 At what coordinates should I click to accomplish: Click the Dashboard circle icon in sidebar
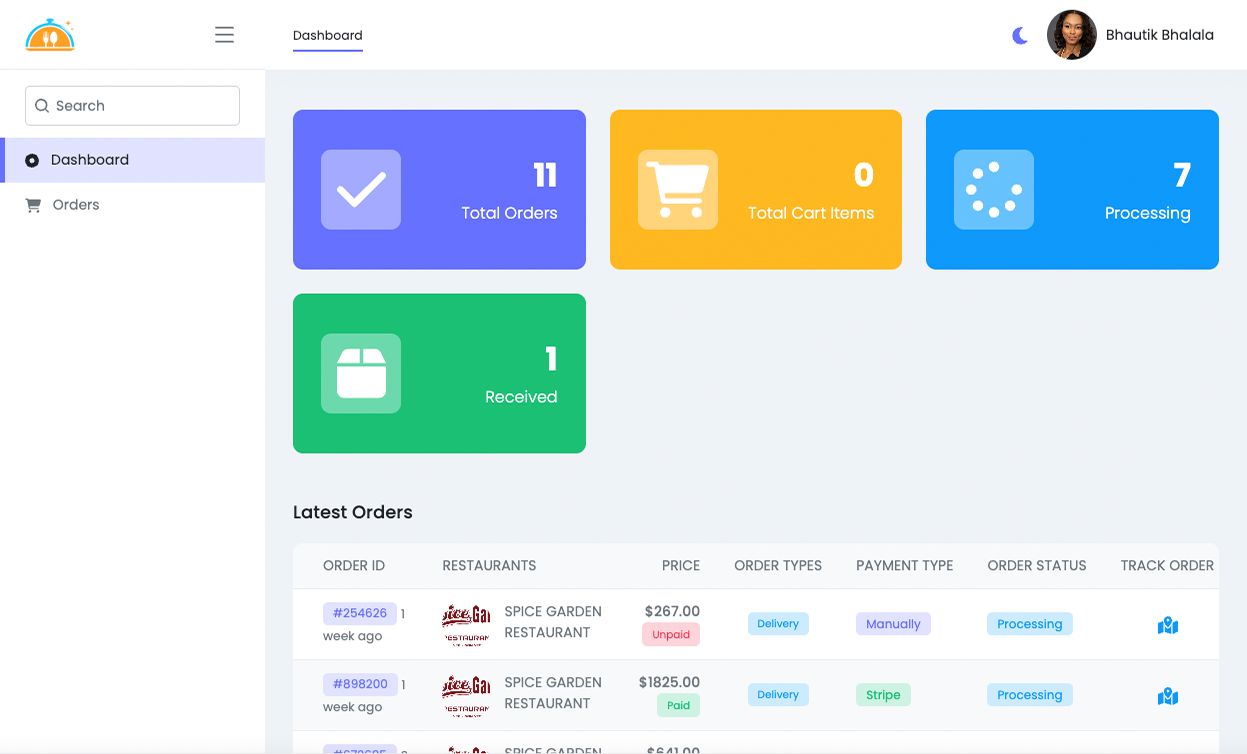pyautogui.click(x=32, y=160)
